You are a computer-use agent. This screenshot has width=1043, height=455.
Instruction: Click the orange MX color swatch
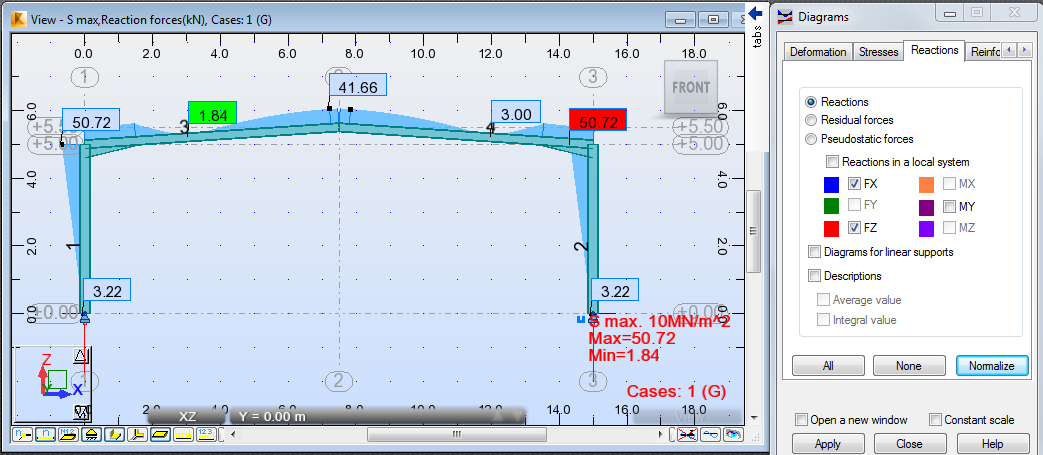[x=926, y=184]
